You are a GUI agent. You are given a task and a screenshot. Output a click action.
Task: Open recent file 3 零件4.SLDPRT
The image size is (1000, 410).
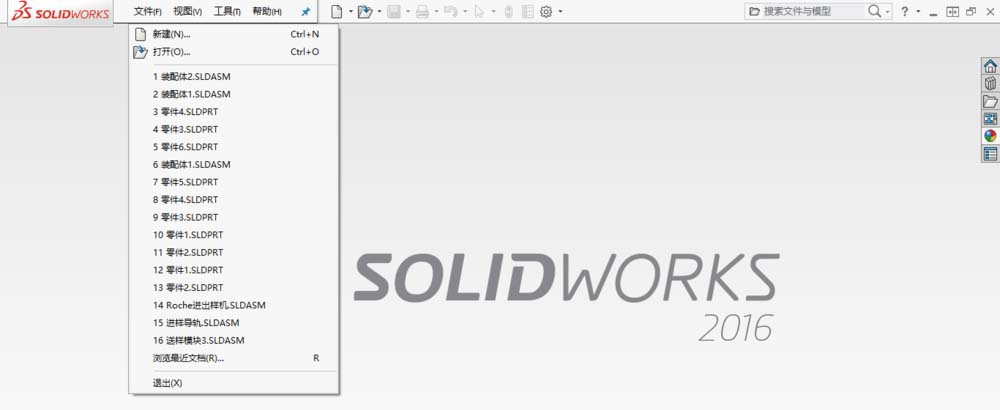[x=233, y=112]
